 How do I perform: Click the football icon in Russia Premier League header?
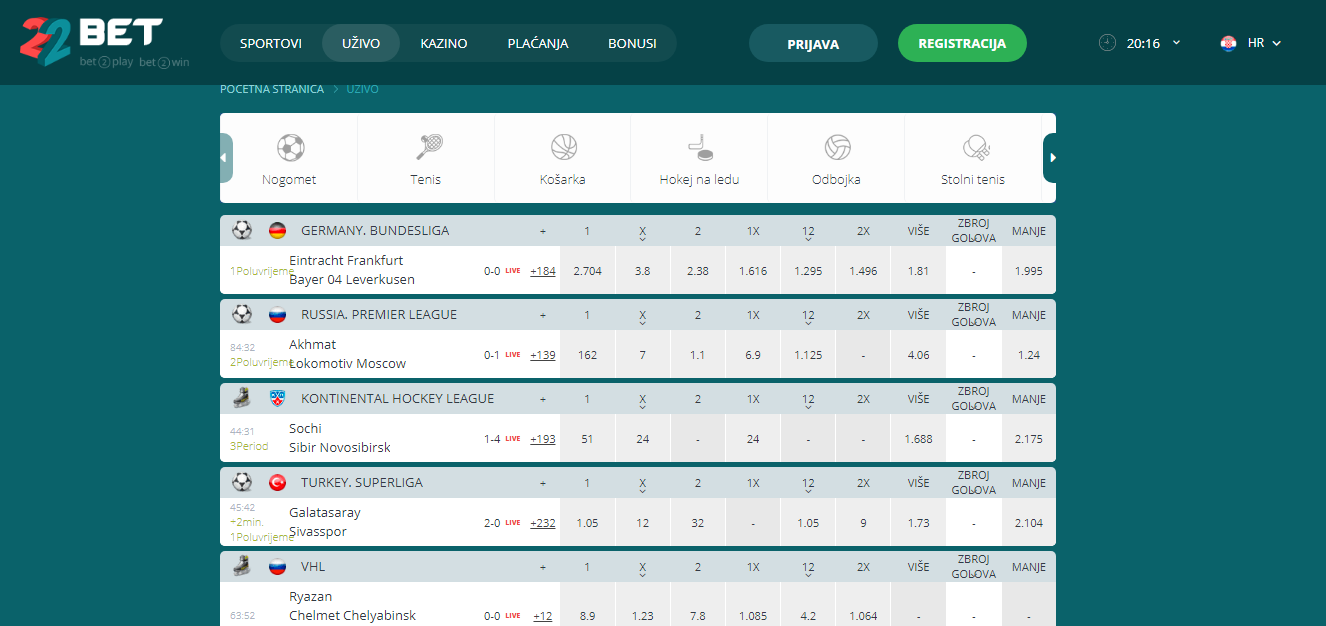(242, 314)
